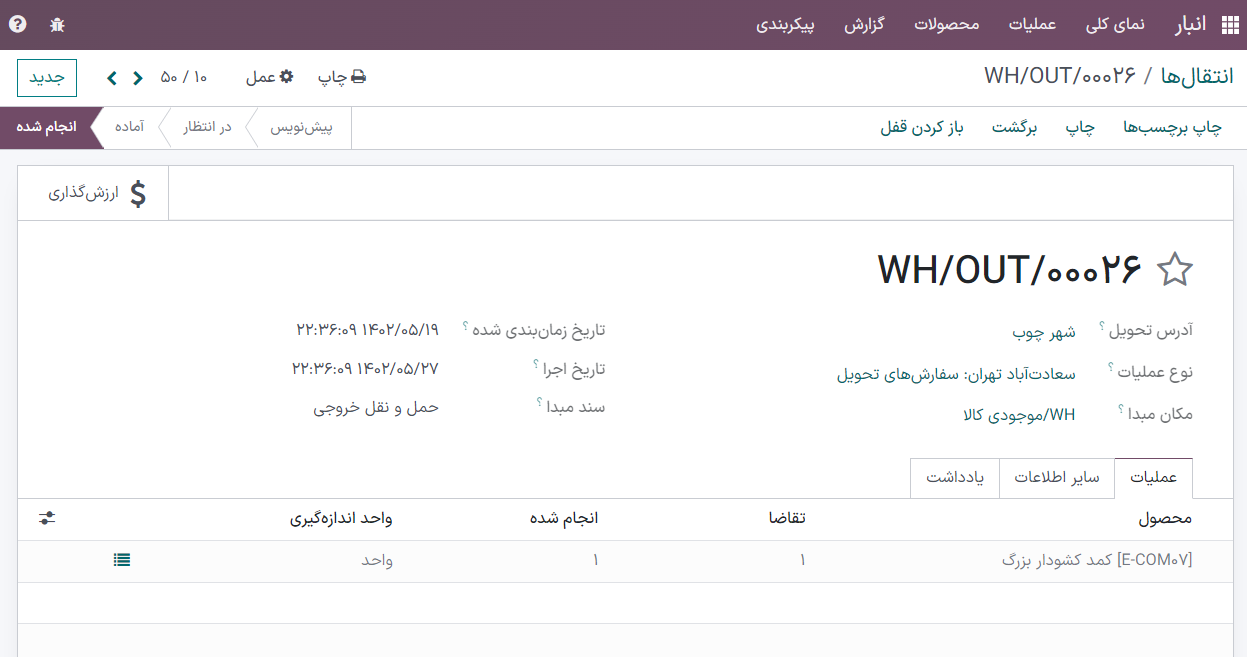
Task: Switch to the یادداشت notes tab
Action: pos(955,478)
